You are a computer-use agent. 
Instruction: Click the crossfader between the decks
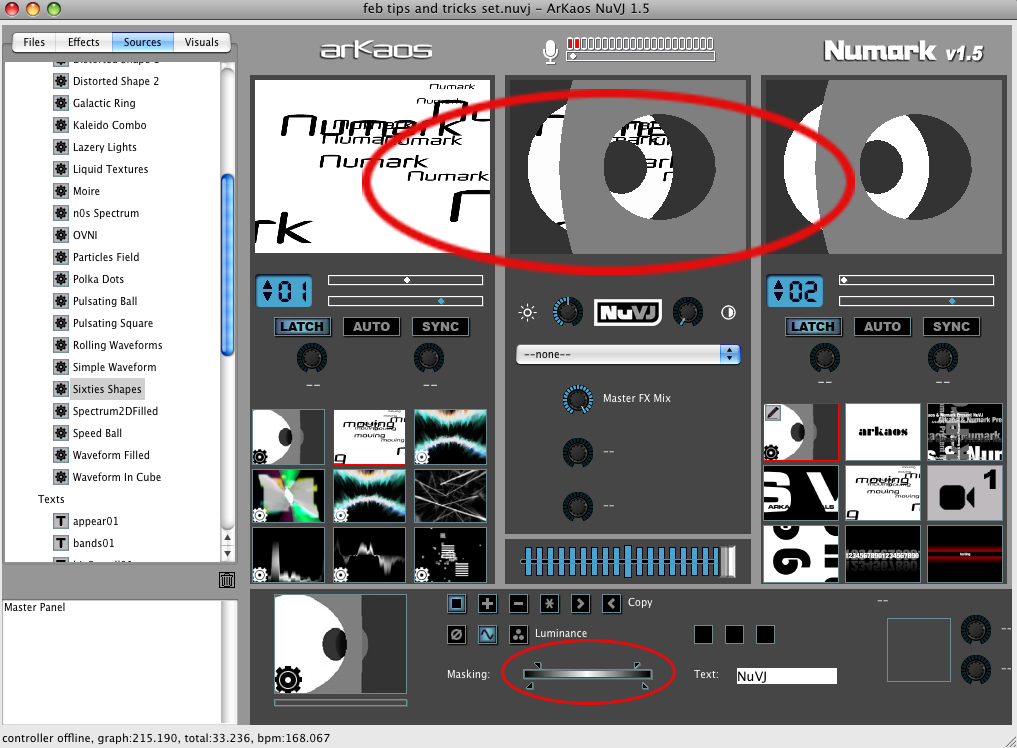pos(628,561)
